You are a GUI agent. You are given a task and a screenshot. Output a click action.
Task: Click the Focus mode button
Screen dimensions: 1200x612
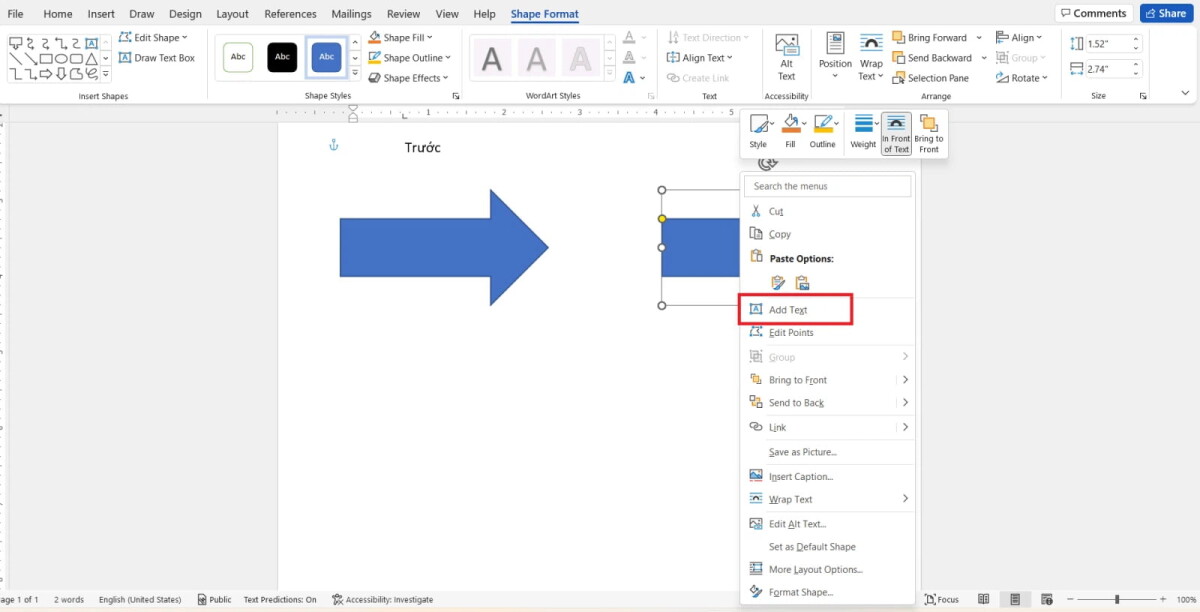point(942,599)
